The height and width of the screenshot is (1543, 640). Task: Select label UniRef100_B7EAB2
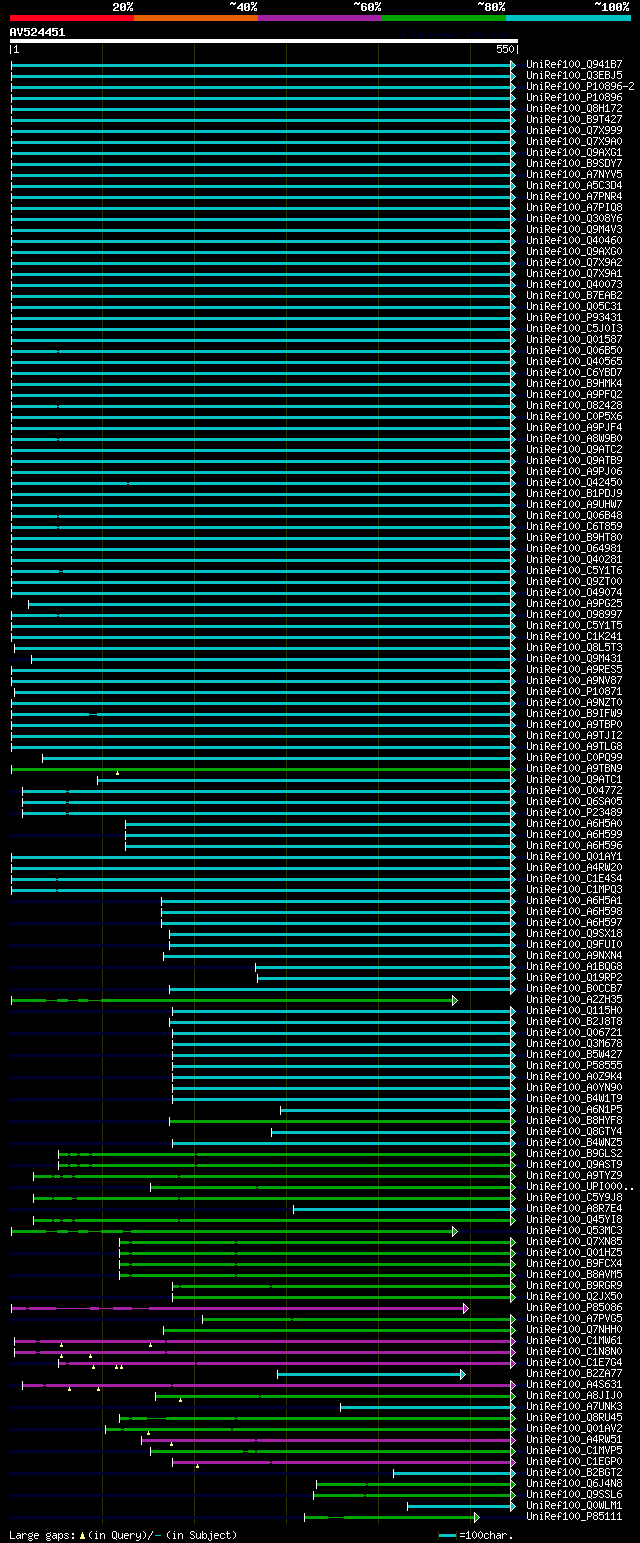click(574, 295)
